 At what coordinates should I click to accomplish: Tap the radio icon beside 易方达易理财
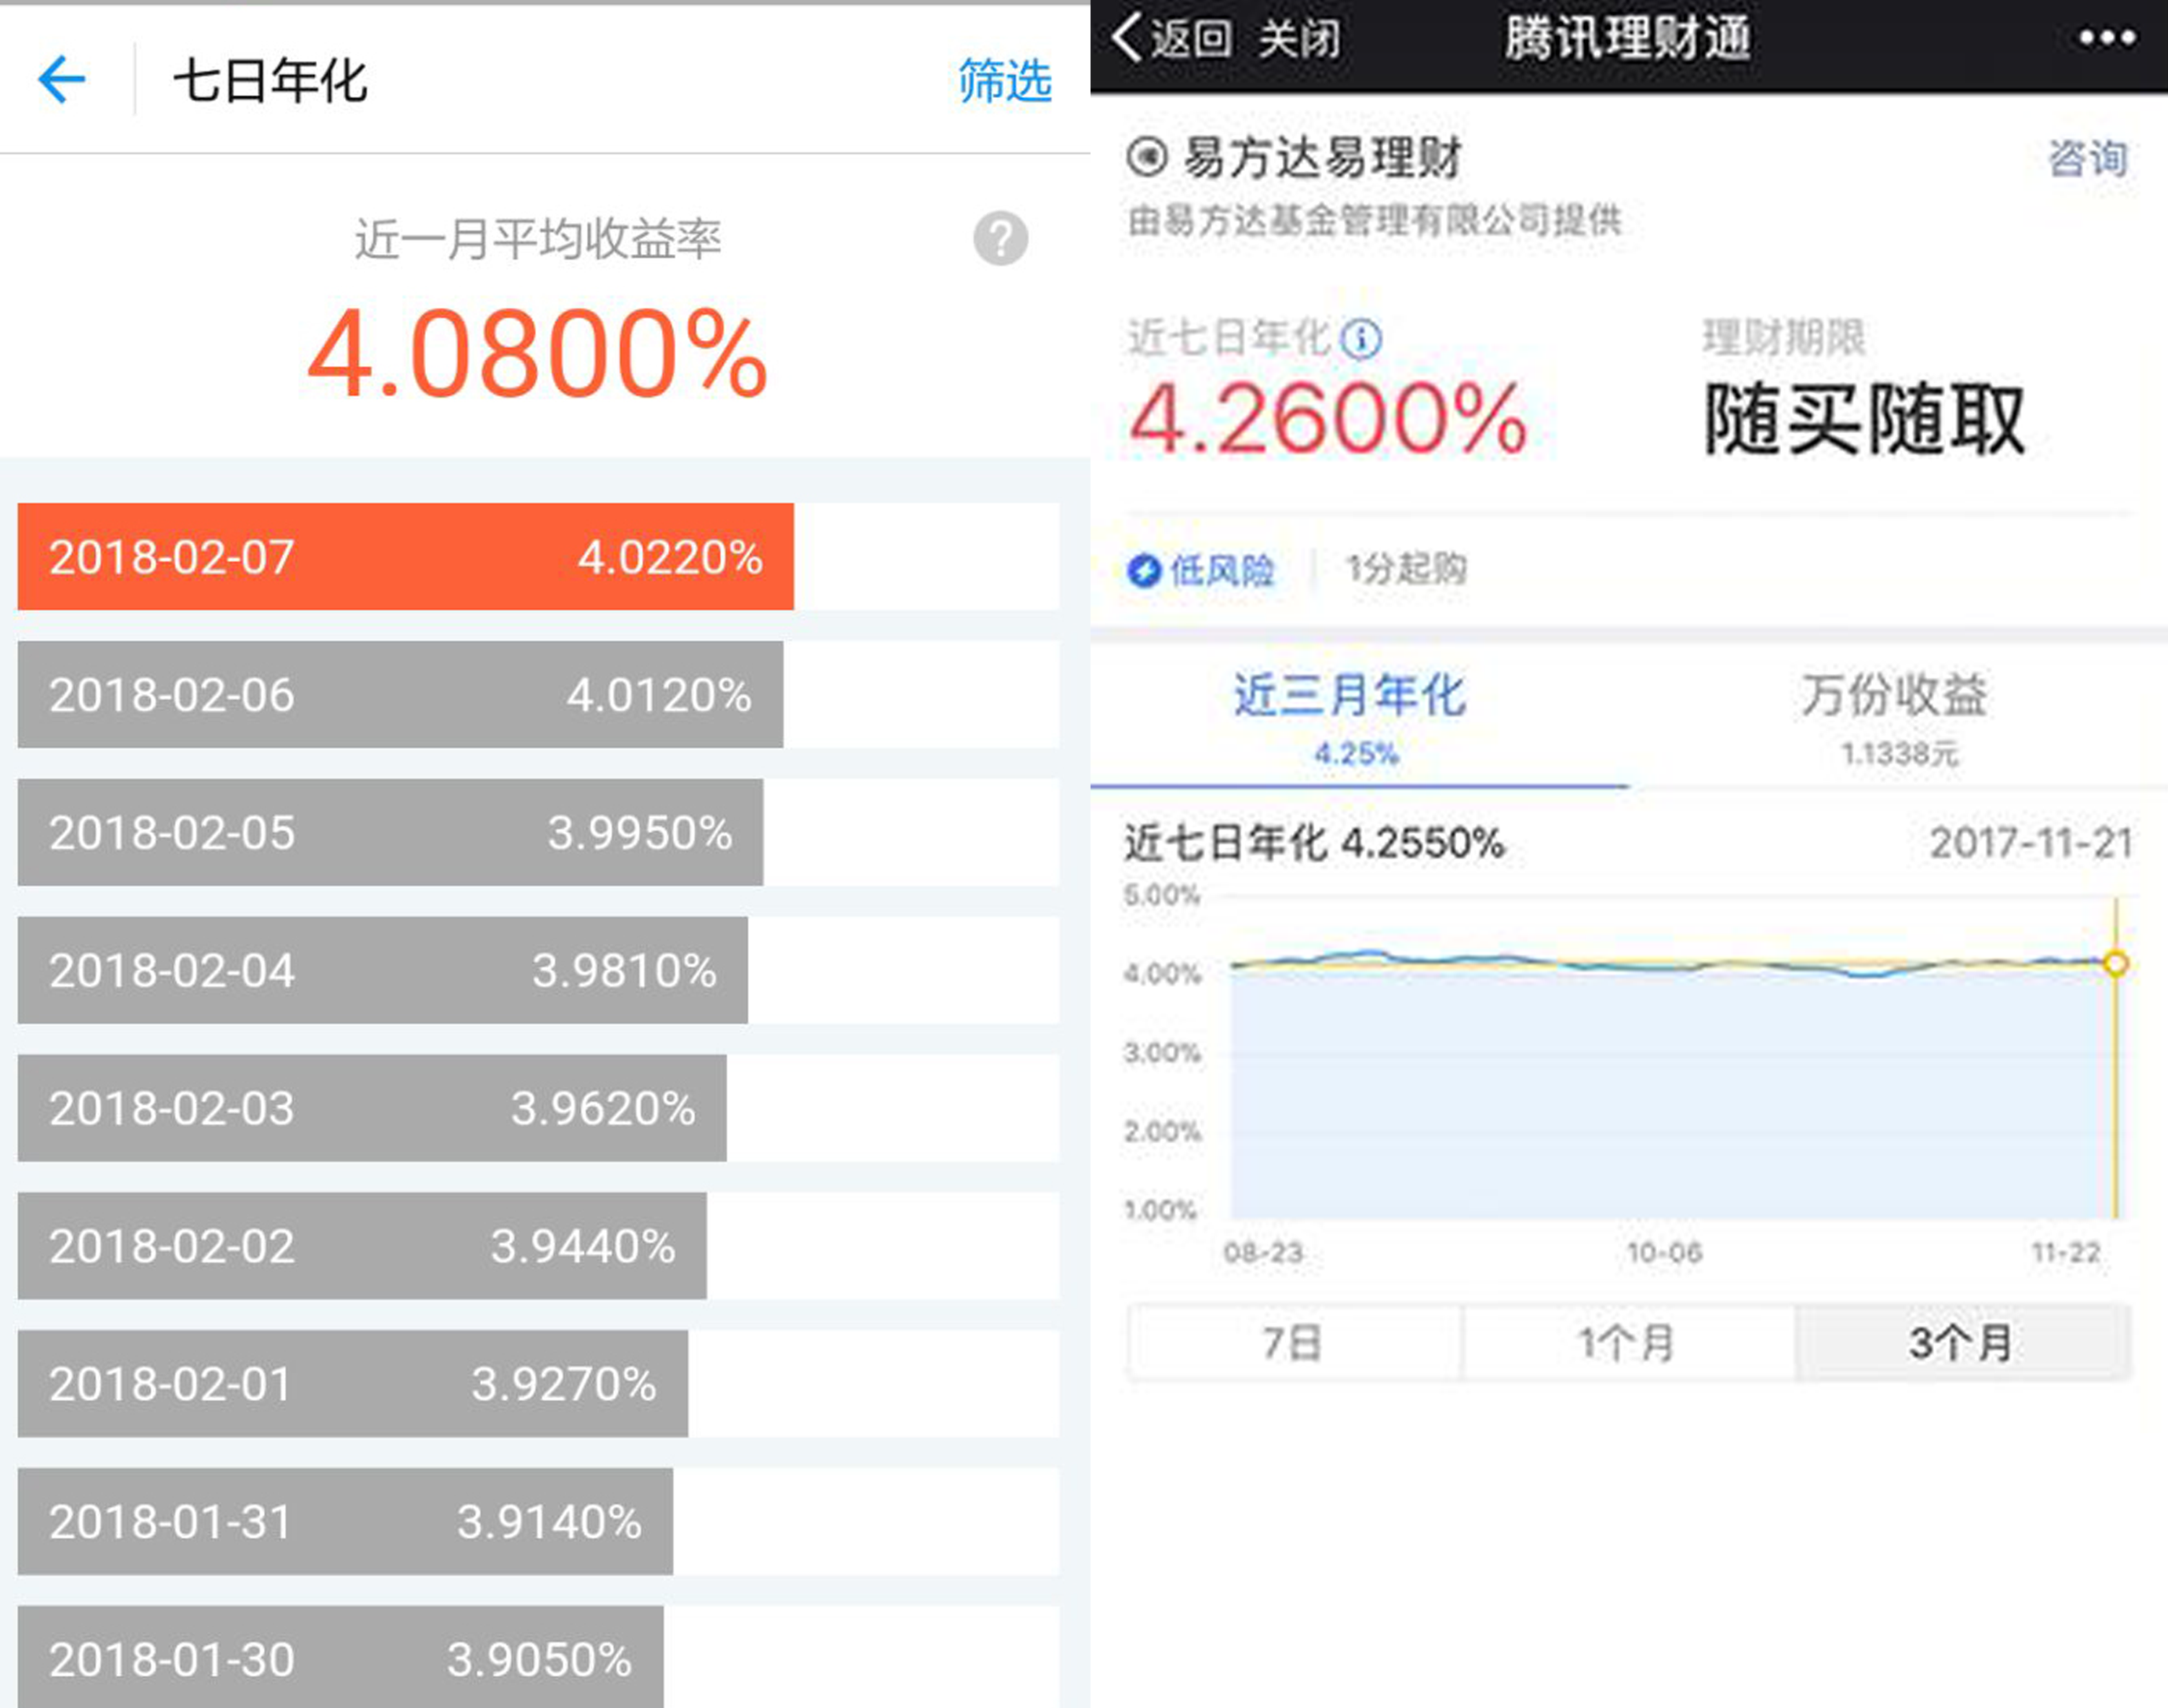1147,157
